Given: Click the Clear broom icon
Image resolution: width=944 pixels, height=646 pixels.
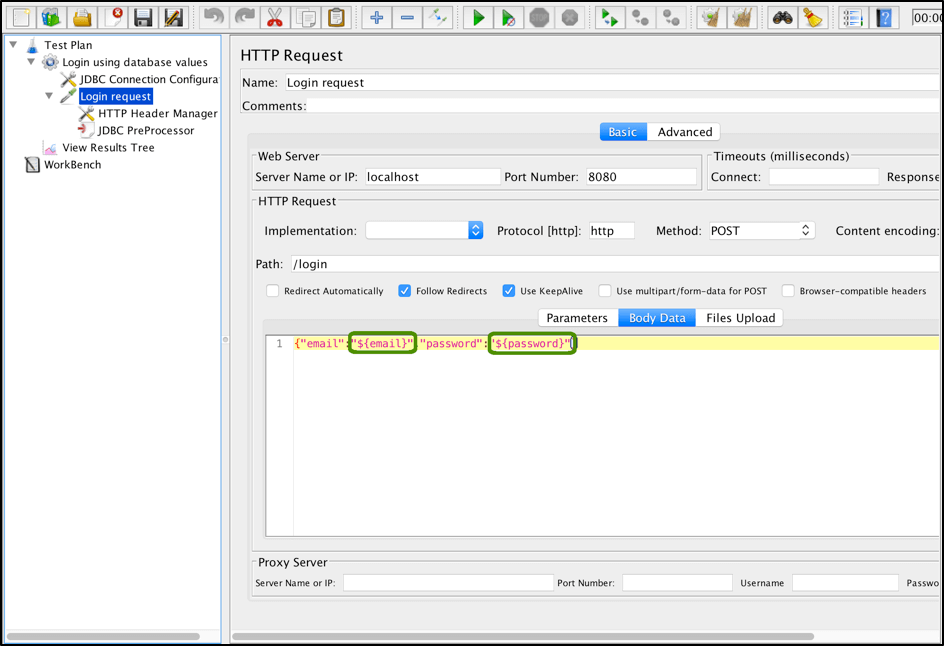Looking at the screenshot, I should pos(712,17).
